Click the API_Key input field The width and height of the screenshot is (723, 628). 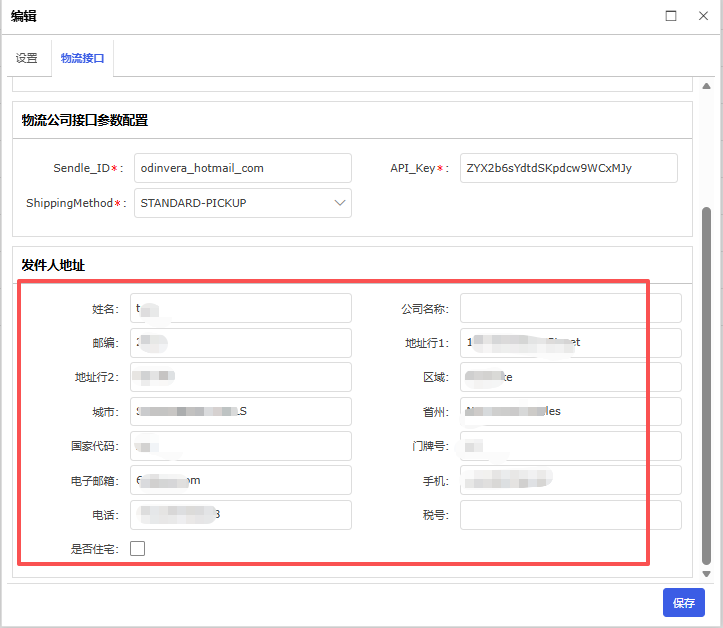click(568, 168)
